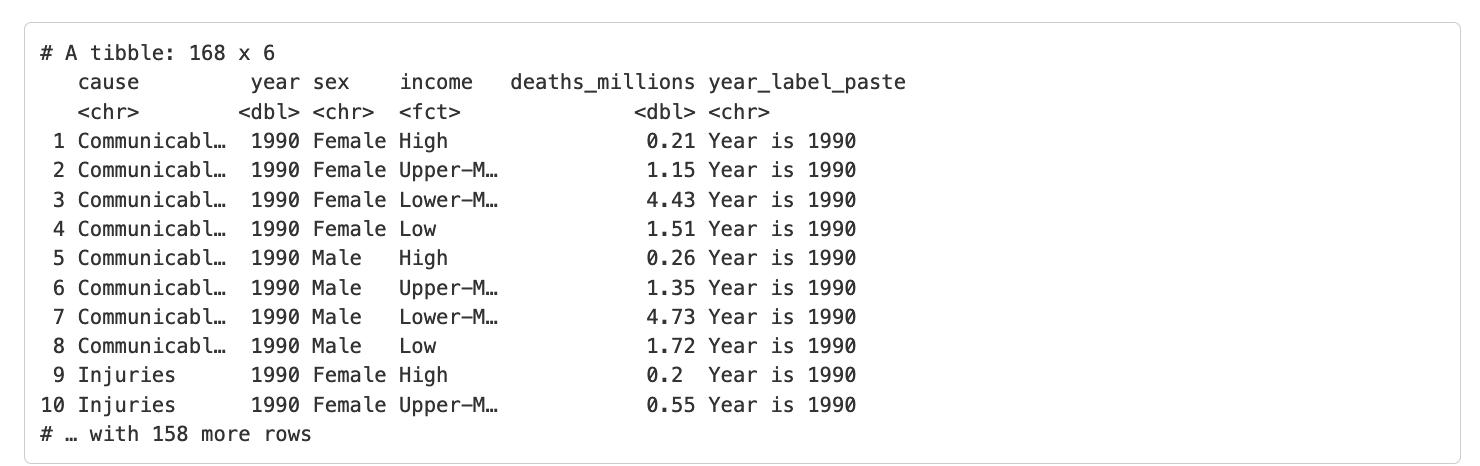Click the Injuries cause in row 9
This screenshot has width=1480, height=466.
pos(126,375)
